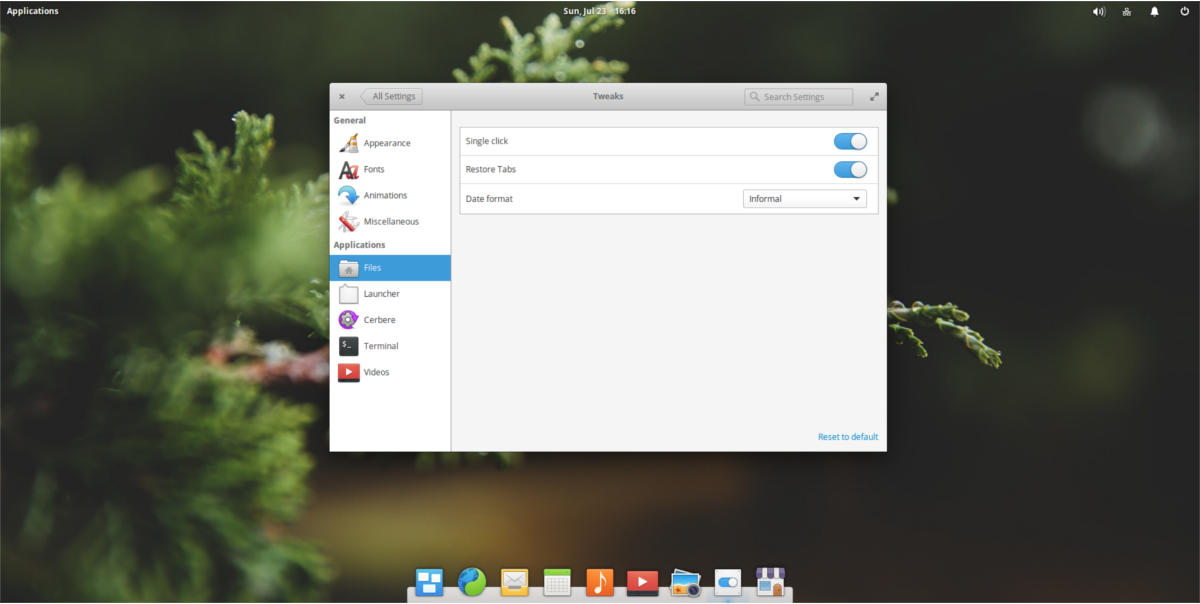
Task: Open the Photos app in dock
Action: [x=685, y=582]
